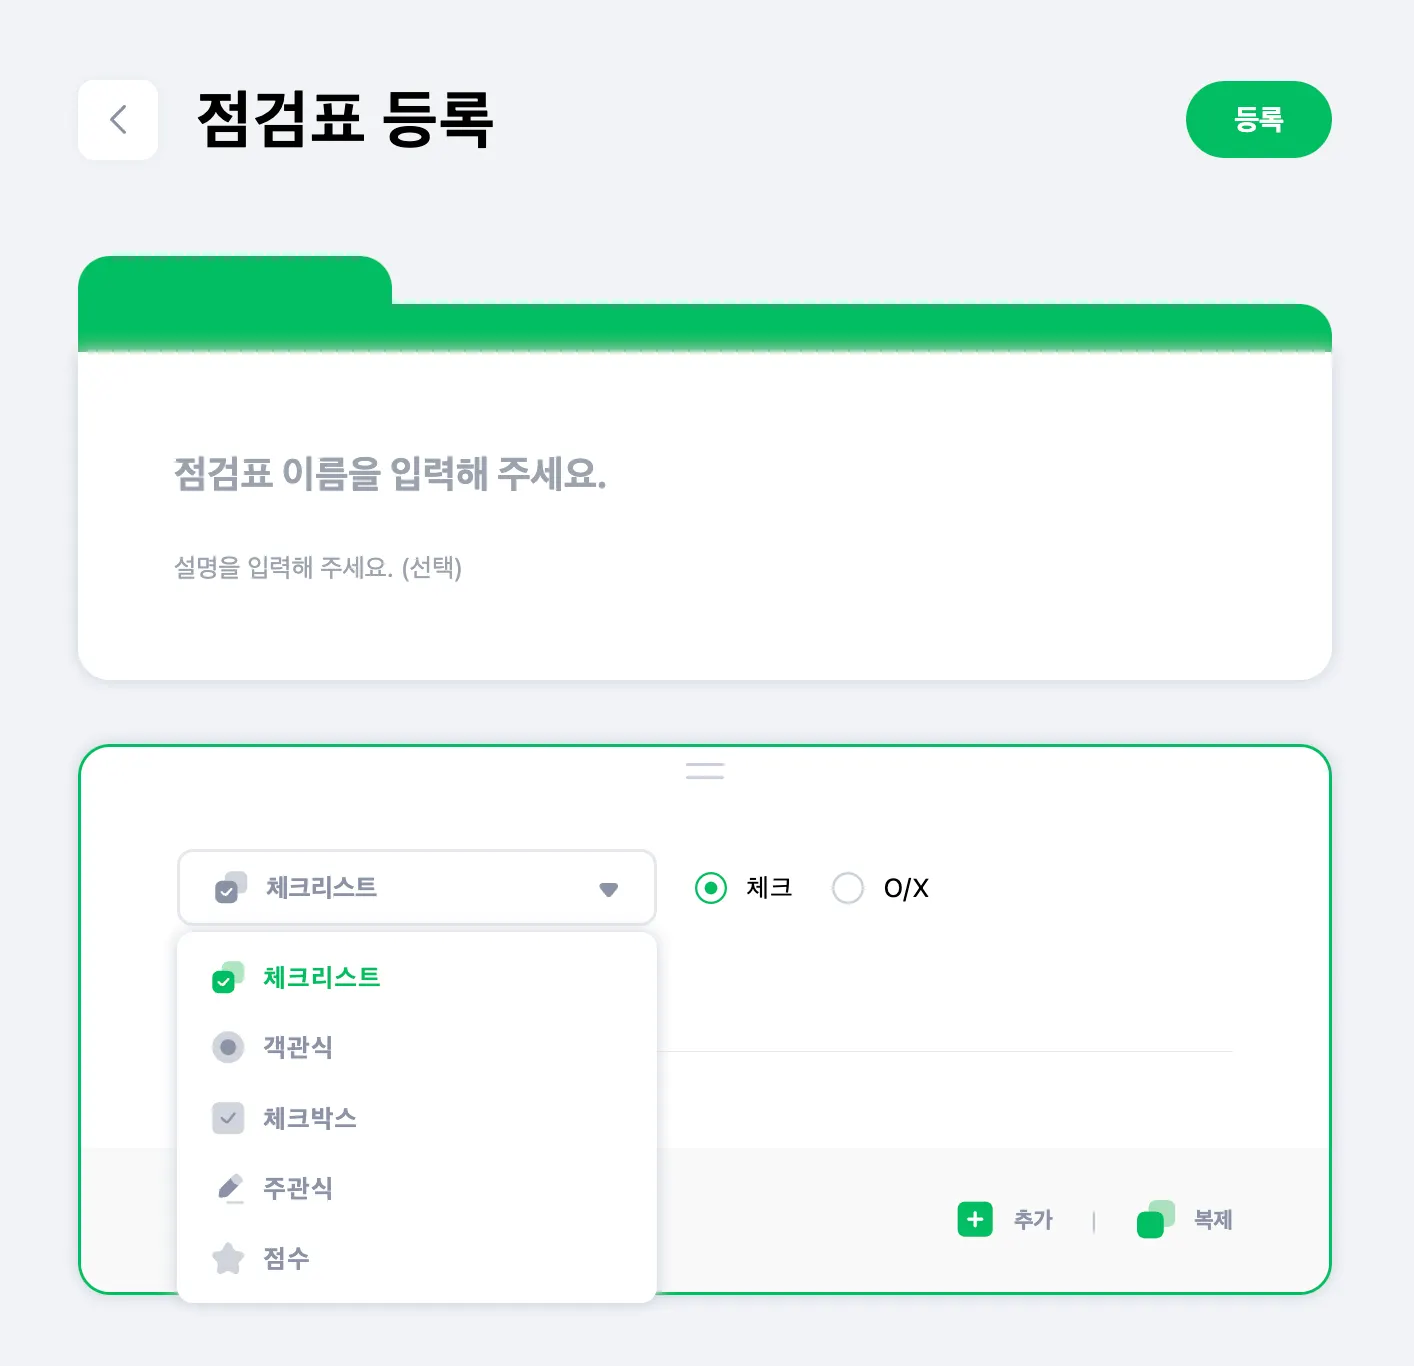Click the dropdown caret arrow
Viewport: 1414px width, 1366px height.
(x=608, y=889)
